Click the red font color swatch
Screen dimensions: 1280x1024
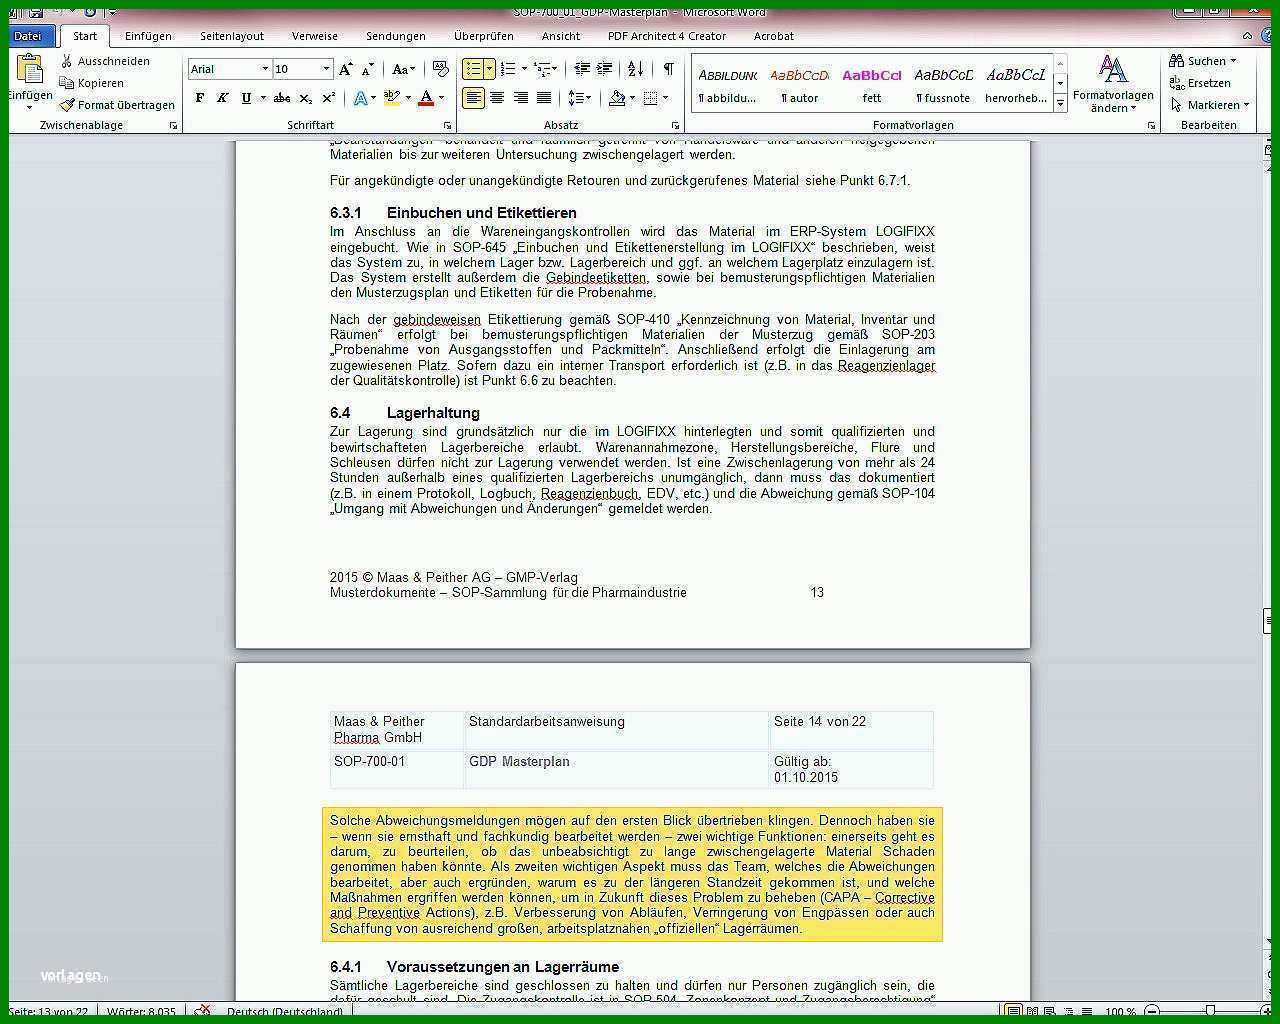click(426, 98)
